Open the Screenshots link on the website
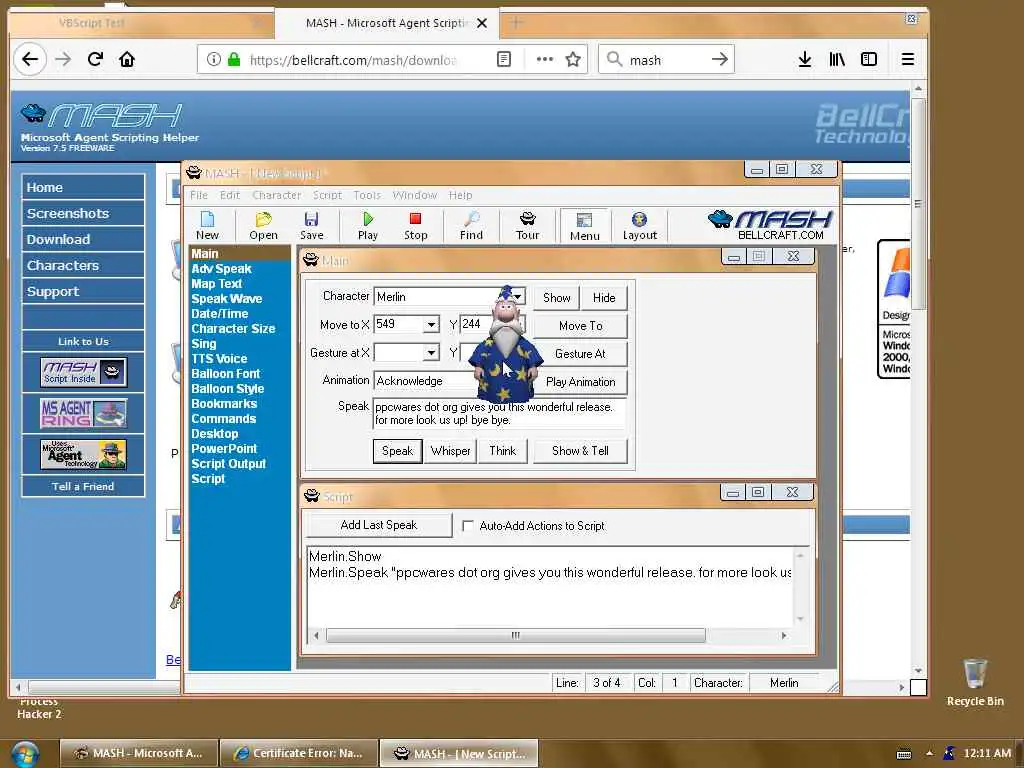 click(x=83, y=214)
